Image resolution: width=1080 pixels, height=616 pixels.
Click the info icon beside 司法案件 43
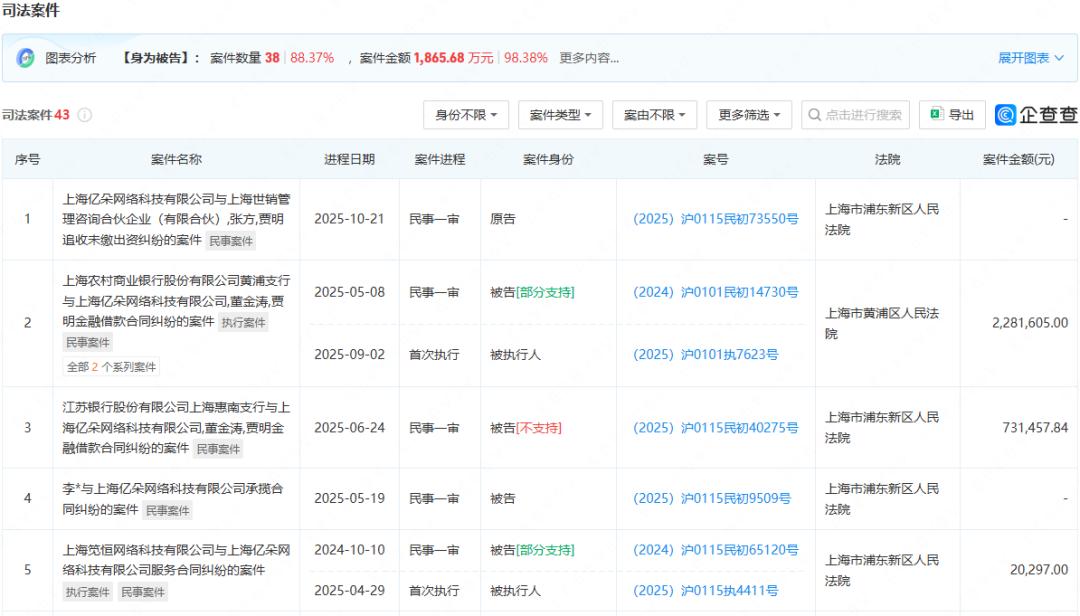85,115
